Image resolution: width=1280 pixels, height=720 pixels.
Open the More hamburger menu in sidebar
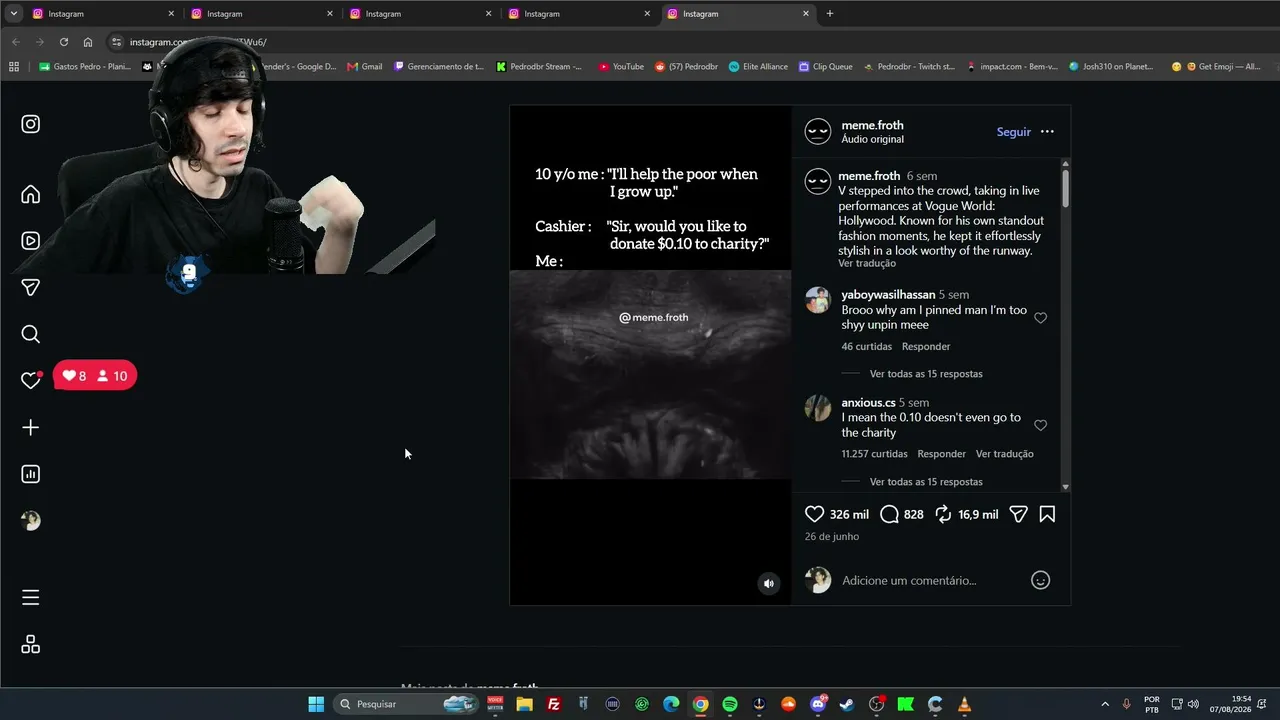coord(31,598)
